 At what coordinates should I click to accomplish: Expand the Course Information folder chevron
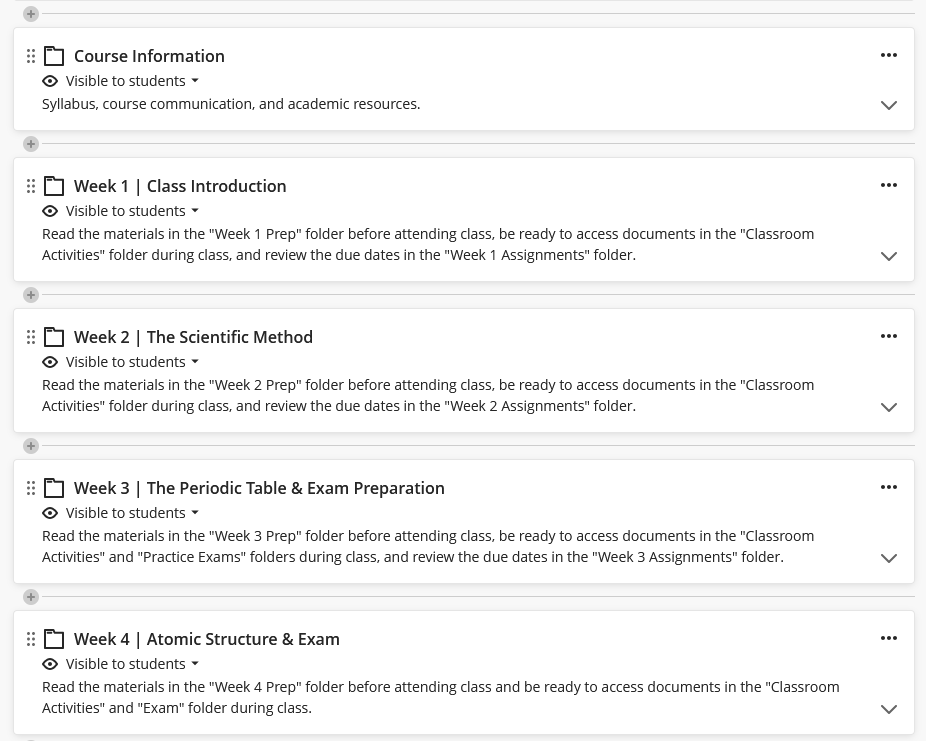pos(888,105)
